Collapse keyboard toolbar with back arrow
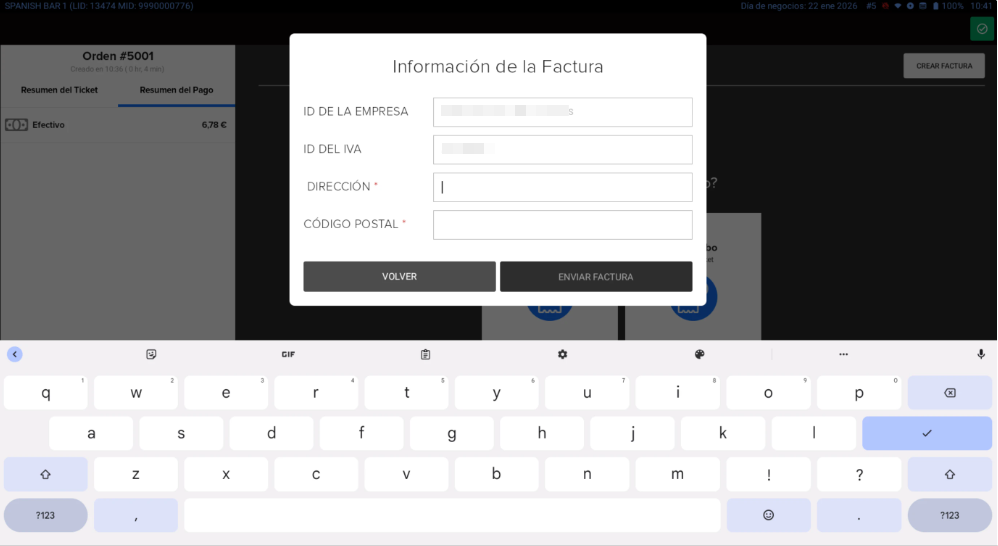Screen dimensions: 998x546 coord(15,354)
